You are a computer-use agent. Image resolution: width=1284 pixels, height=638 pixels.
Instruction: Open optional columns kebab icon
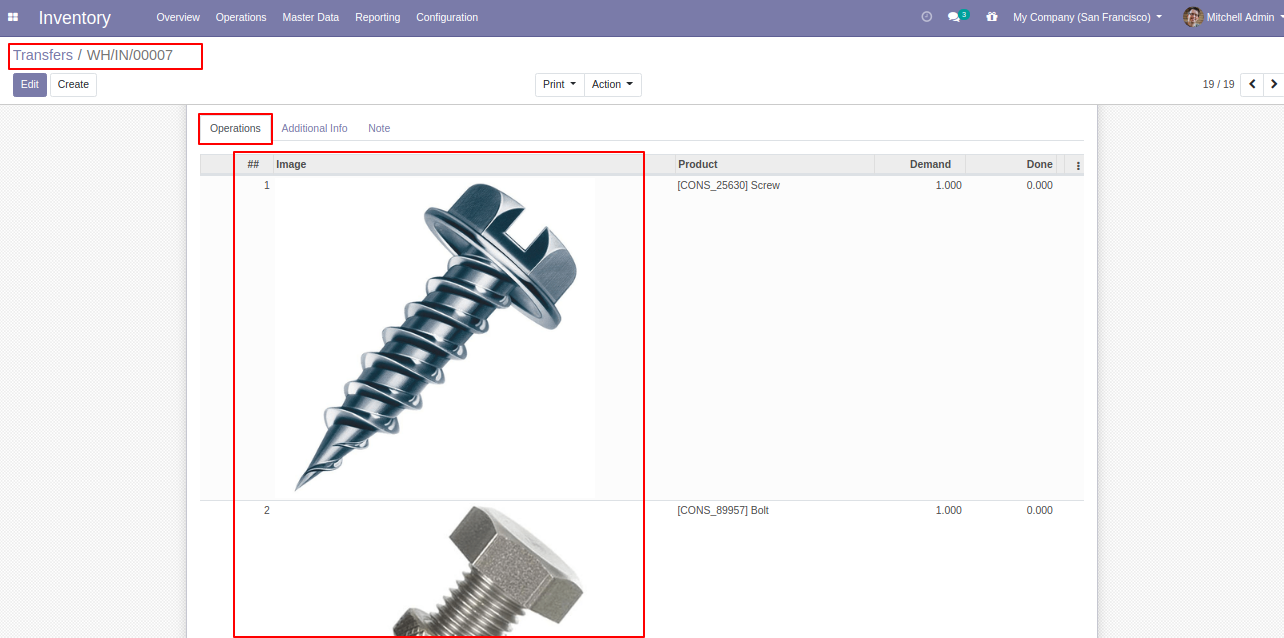click(x=1078, y=165)
